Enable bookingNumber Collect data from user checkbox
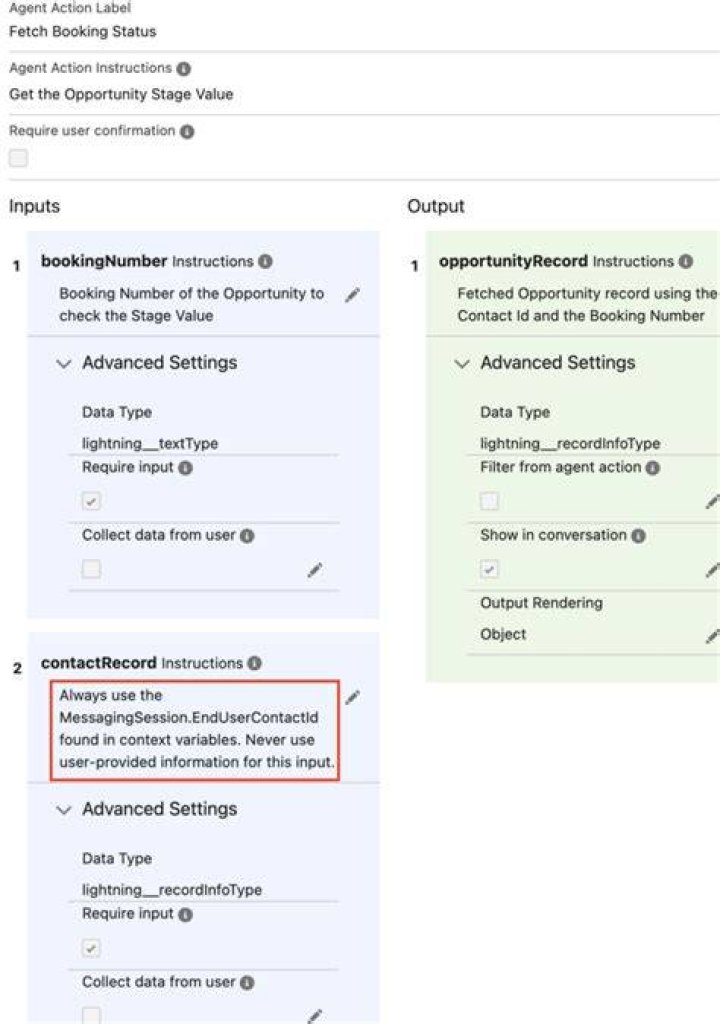The width and height of the screenshot is (720, 1024). pos(91,569)
